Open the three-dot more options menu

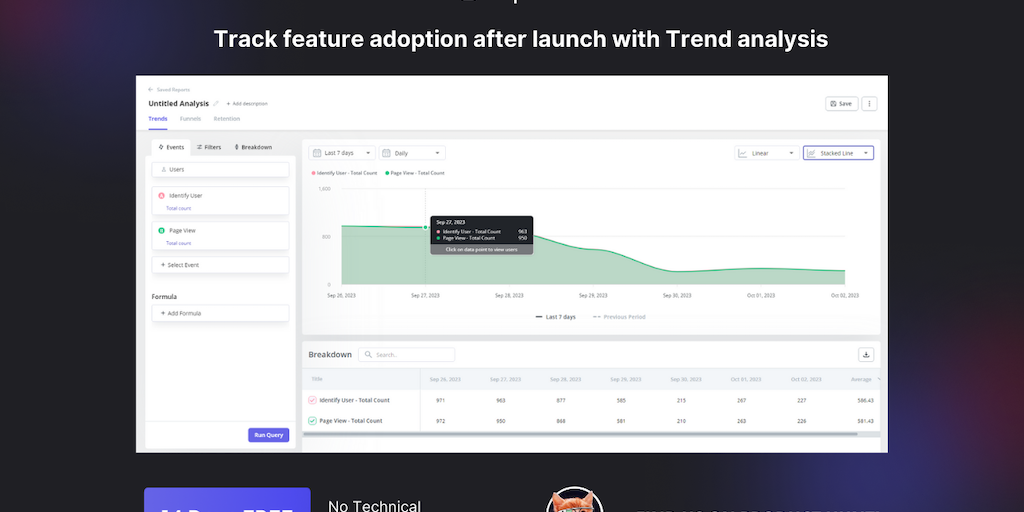(x=869, y=103)
